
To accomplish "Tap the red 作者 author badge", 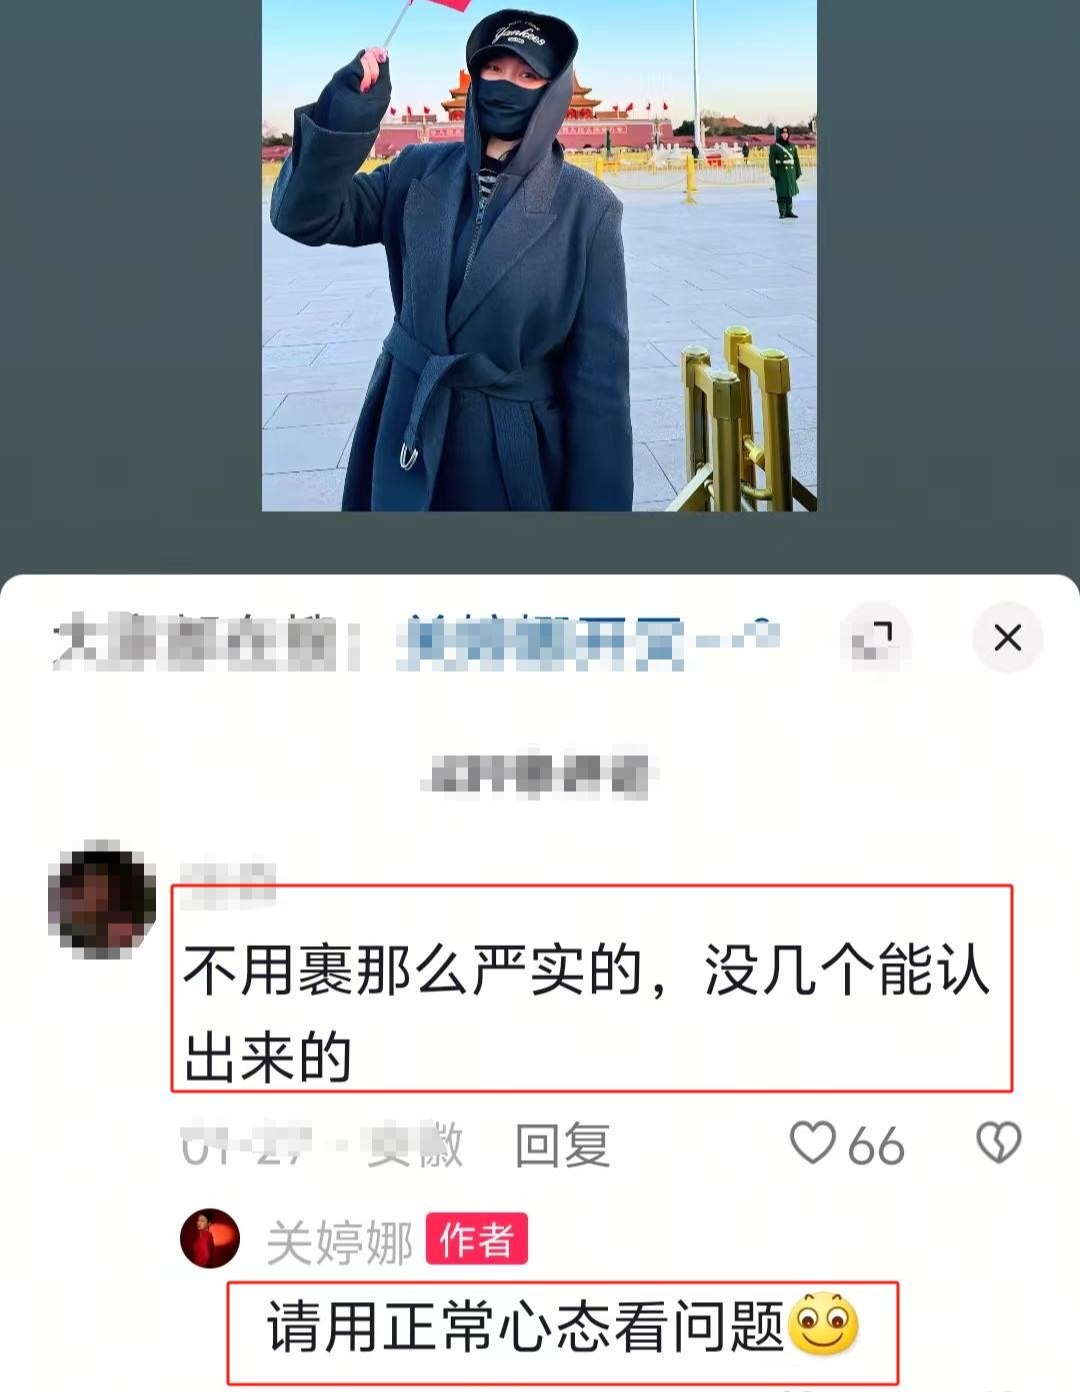I will [477, 1240].
